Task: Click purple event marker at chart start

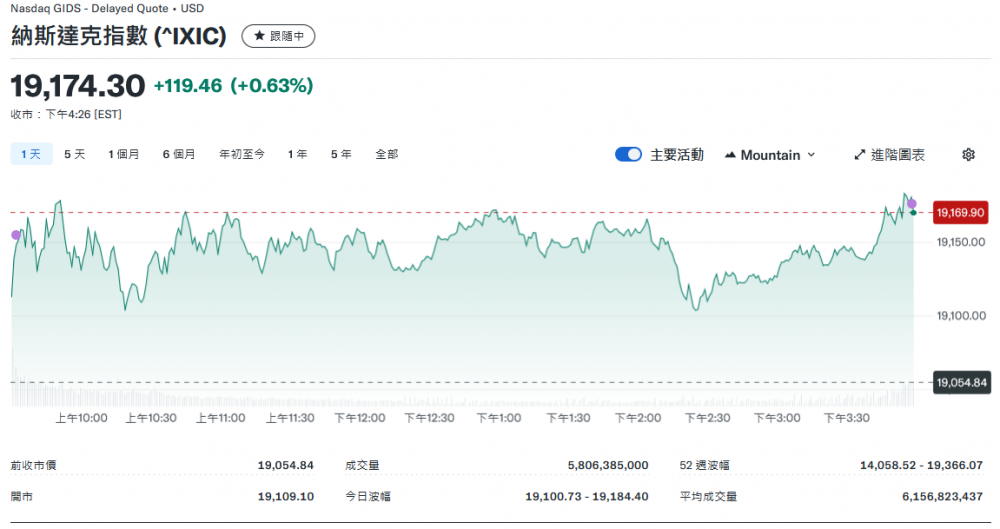Action: click(15, 235)
